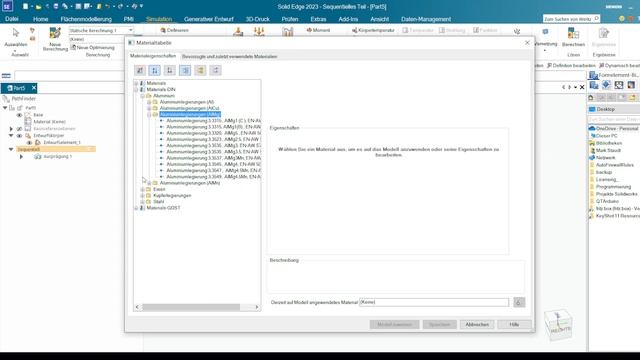The image size is (640, 360).
Task: Click the second blue-highlighted Materialtabelle toolbar icon
Action: [155, 70]
